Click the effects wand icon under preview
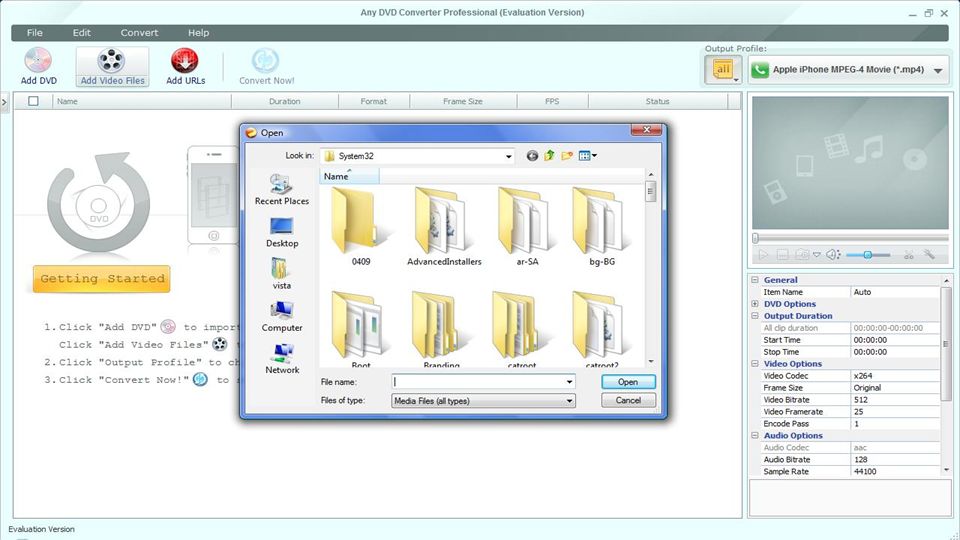The height and width of the screenshot is (540, 960). click(929, 255)
